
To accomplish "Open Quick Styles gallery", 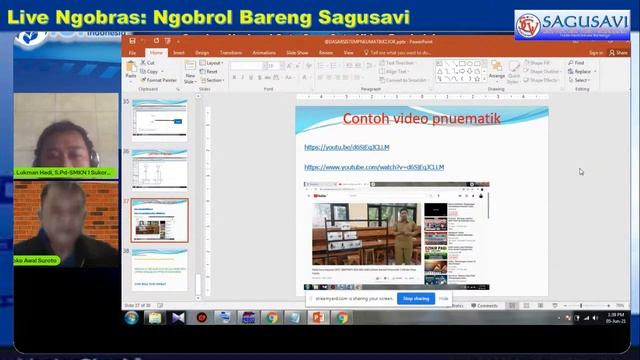I will (514, 73).
